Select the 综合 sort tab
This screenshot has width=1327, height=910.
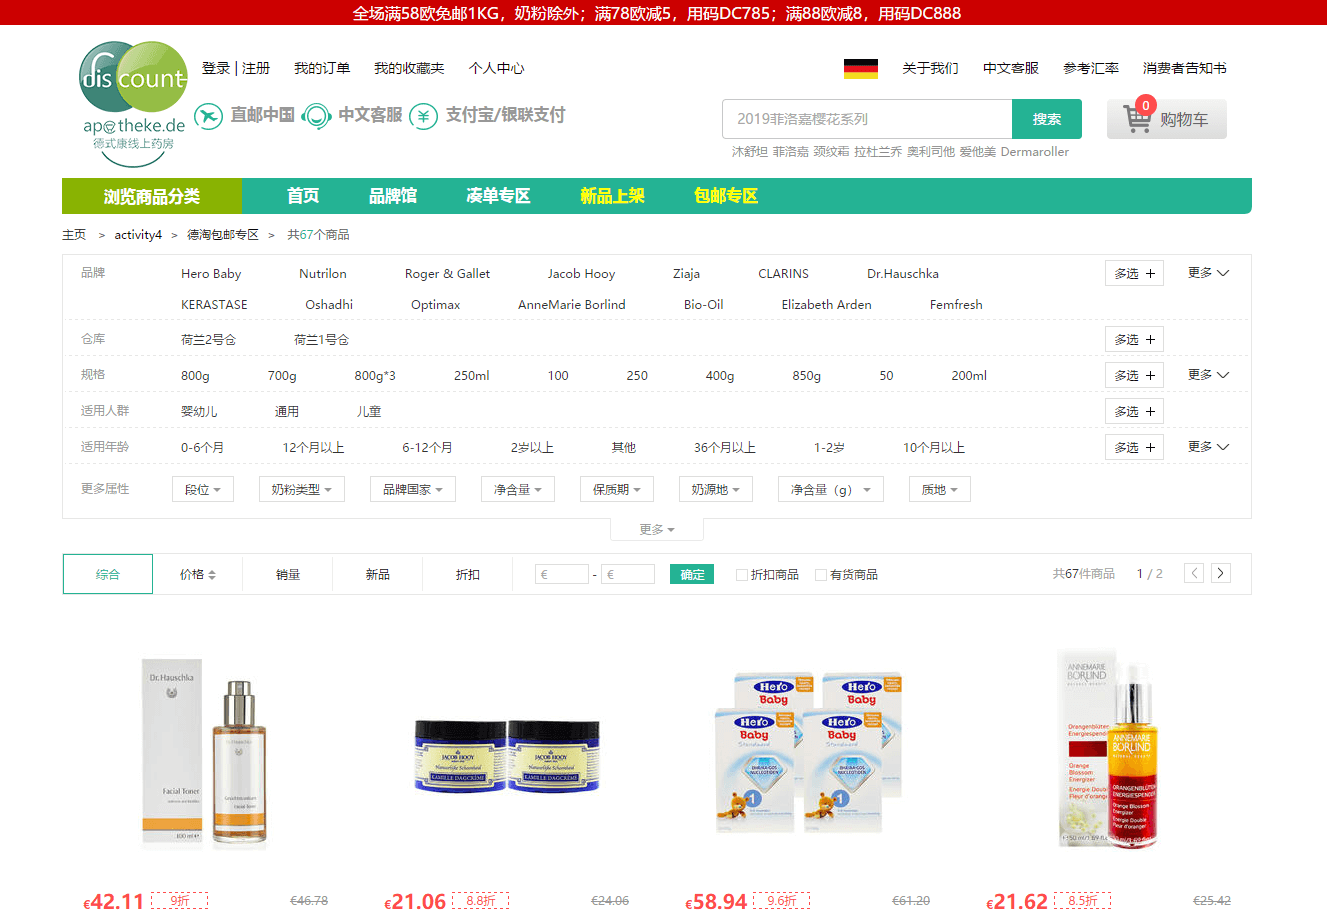point(108,574)
